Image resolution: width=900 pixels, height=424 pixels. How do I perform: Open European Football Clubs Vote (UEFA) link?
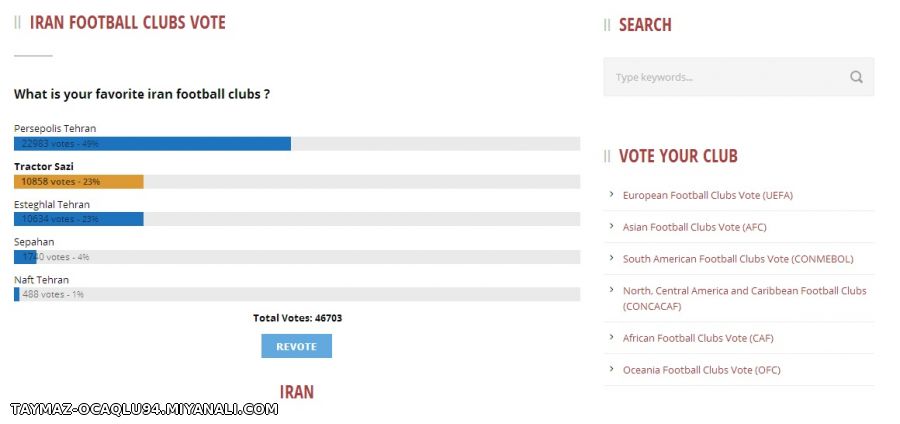708,195
